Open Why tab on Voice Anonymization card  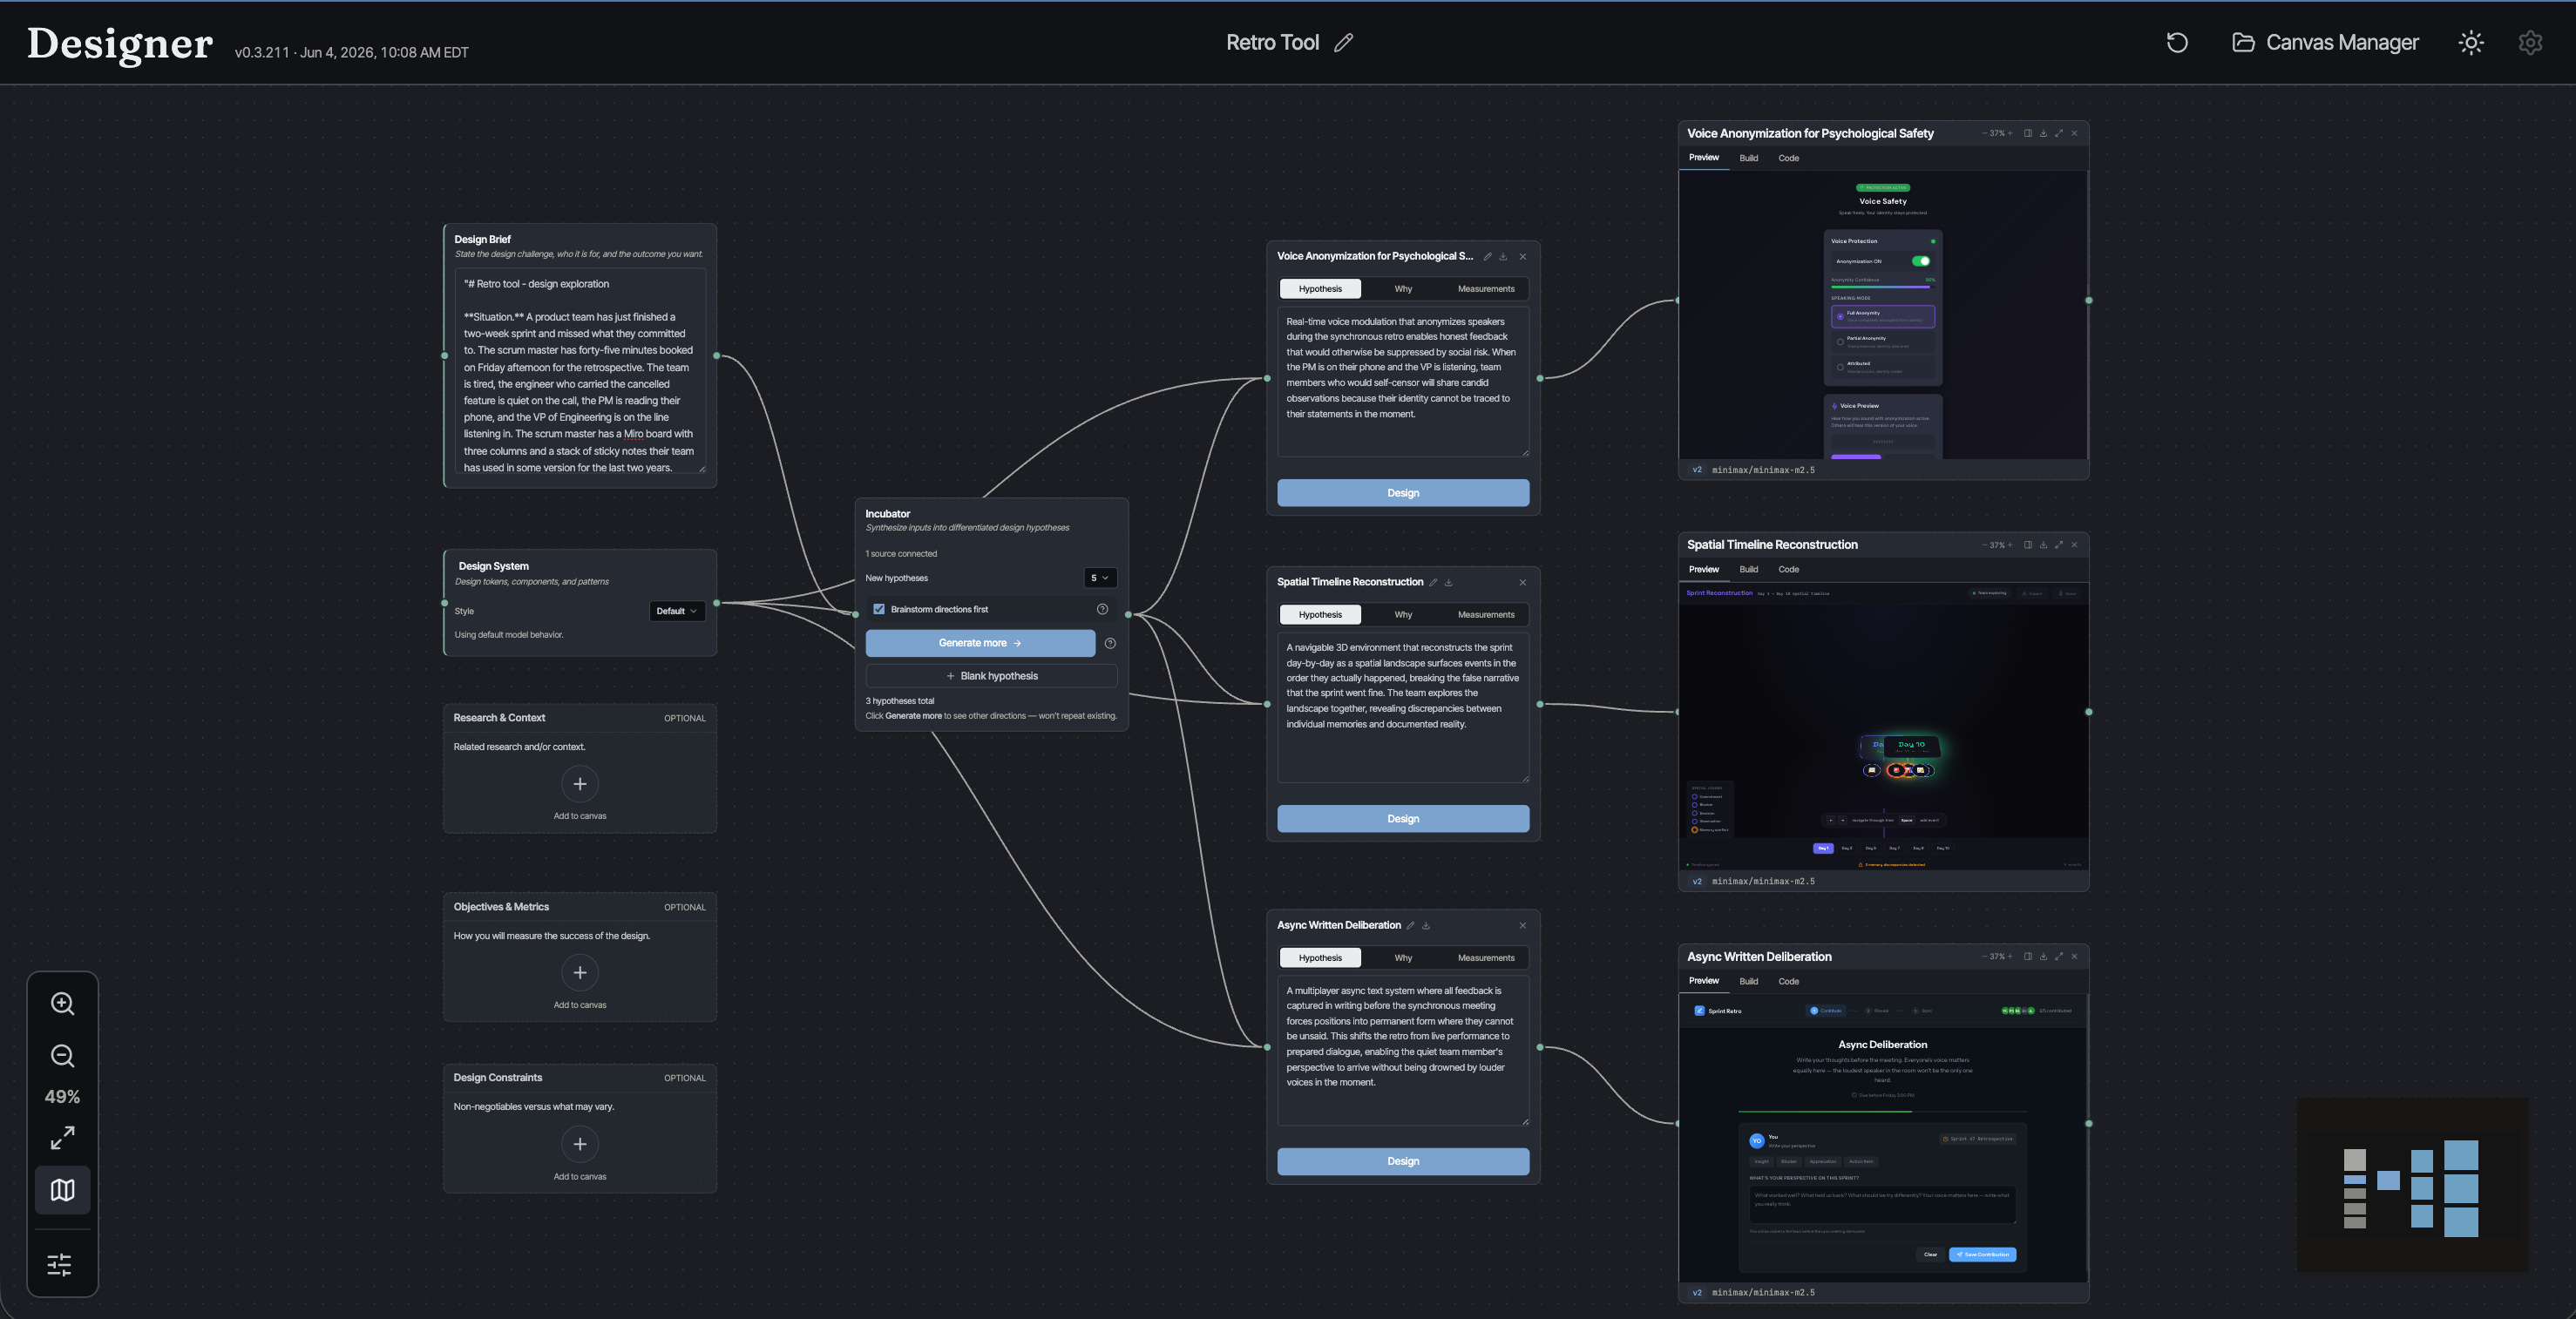click(1403, 289)
